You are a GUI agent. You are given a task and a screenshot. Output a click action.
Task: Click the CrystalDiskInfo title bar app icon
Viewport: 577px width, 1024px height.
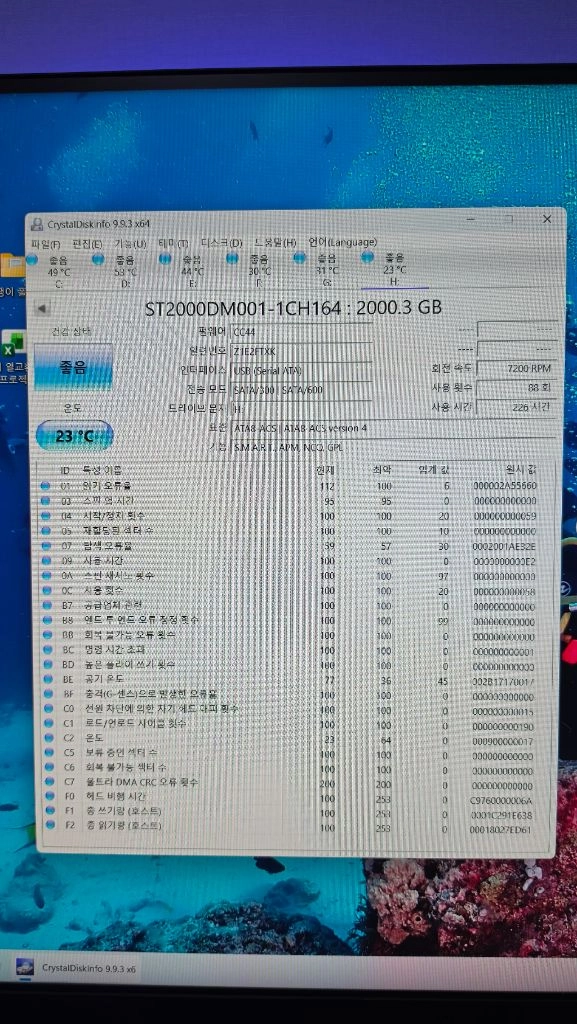pyautogui.click(x=37, y=225)
